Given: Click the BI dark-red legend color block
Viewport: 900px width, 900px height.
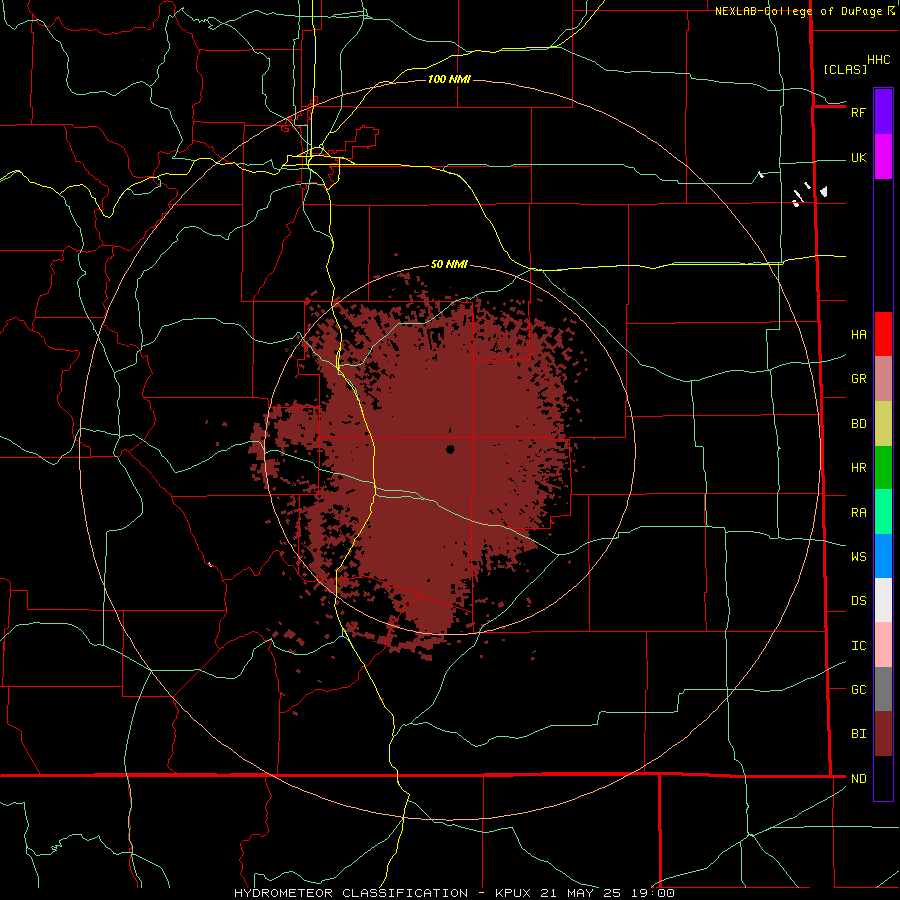Looking at the screenshot, I should 883,734.
